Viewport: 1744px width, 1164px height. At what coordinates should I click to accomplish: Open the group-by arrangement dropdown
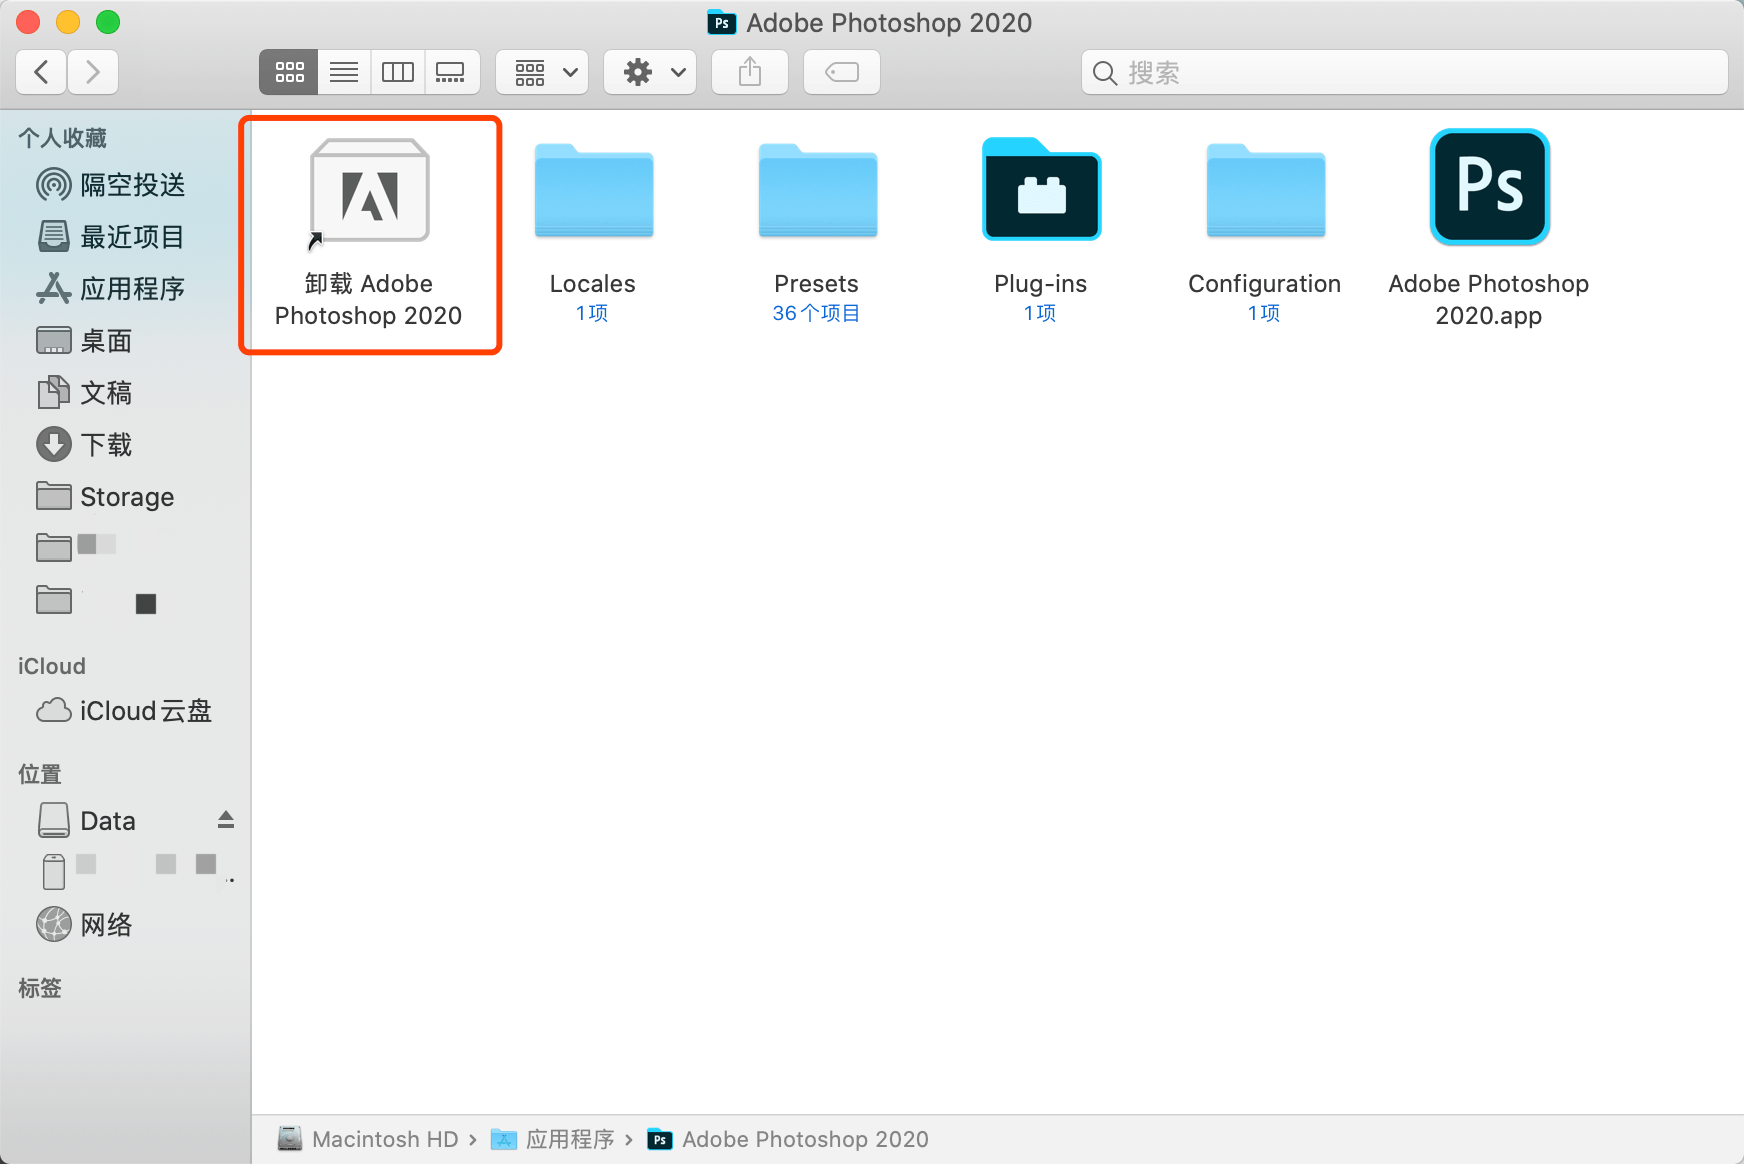pyautogui.click(x=543, y=72)
